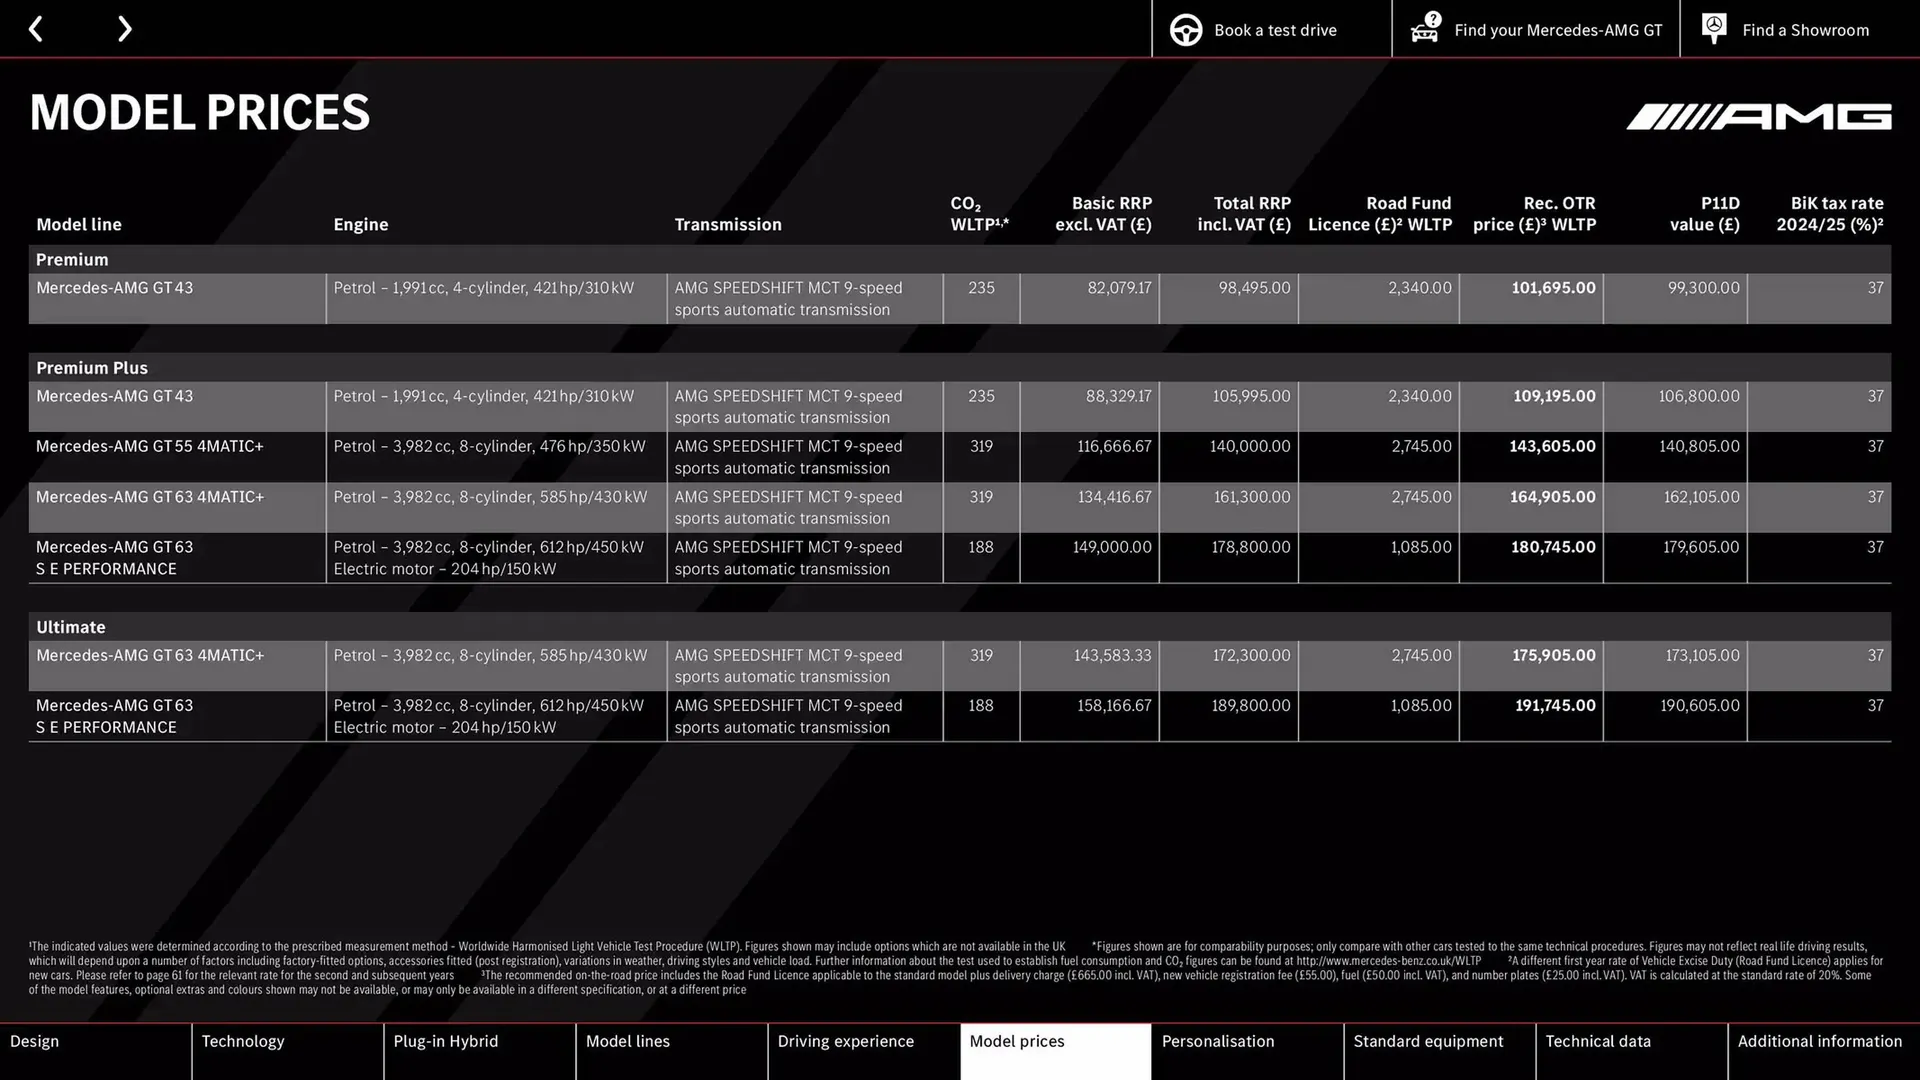Viewport: 1920px width, 1080px height.
Task: Click Total RRP value 140,000.00
Action: 1250,446
